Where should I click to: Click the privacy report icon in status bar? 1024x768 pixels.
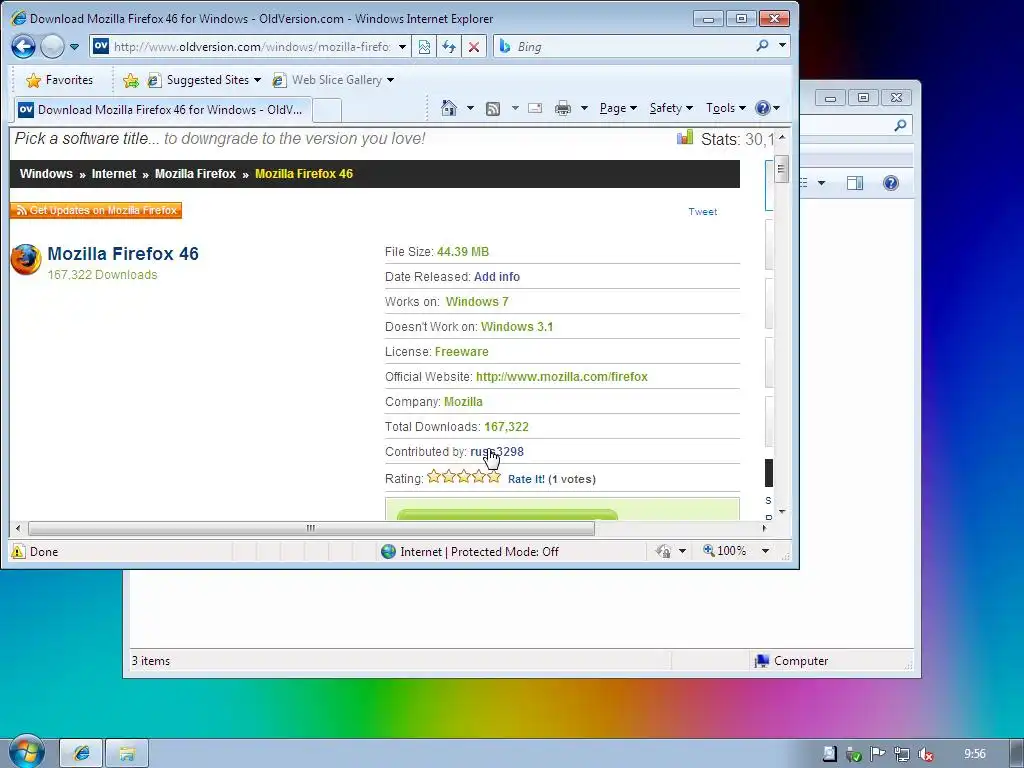pos(664,551)
